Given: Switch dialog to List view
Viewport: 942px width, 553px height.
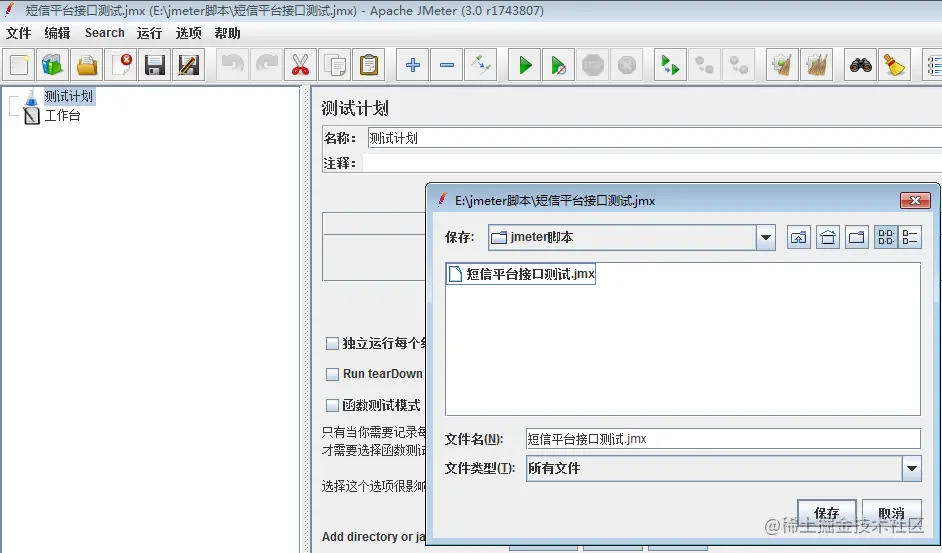Looking at the screenshot, I should pos(886,237).
